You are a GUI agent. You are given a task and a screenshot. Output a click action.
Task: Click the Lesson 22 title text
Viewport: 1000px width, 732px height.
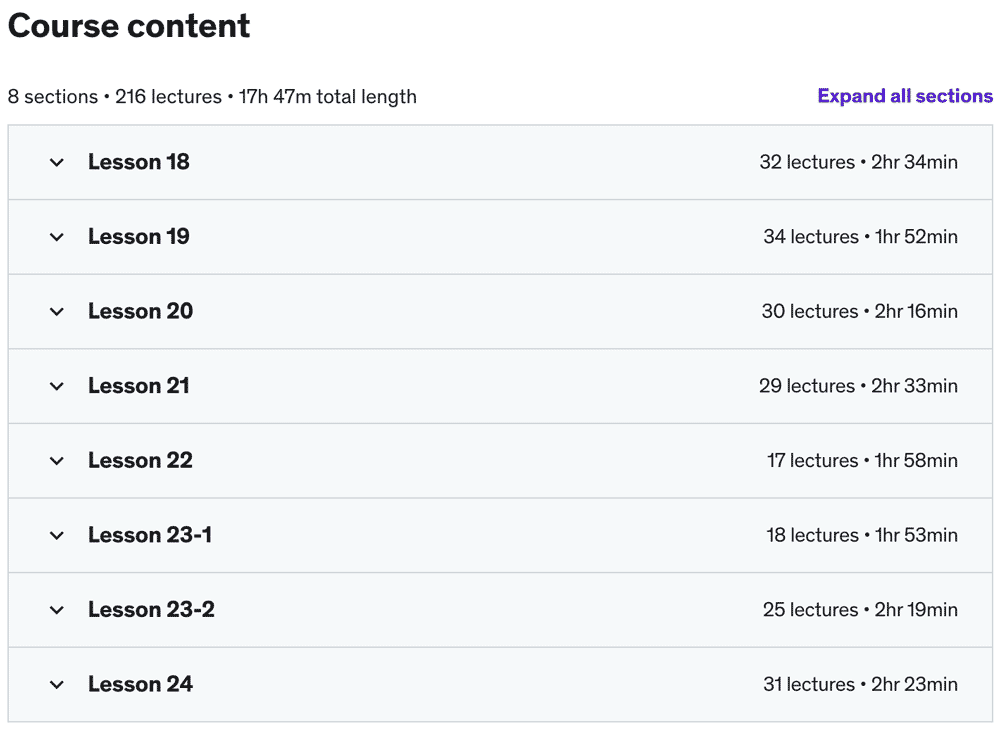point(141,461)
